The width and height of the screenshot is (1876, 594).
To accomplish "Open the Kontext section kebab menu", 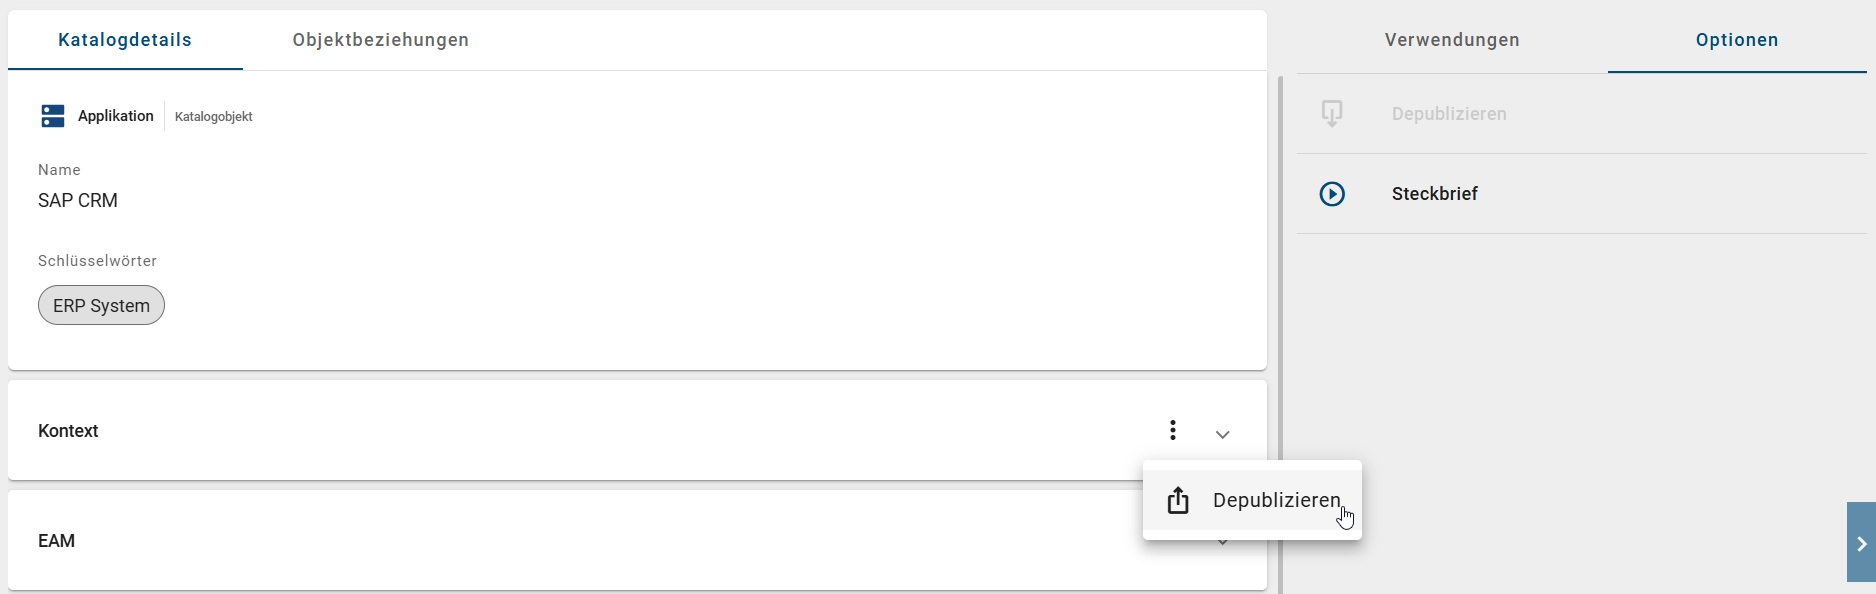I will [x=1172, y=430].
